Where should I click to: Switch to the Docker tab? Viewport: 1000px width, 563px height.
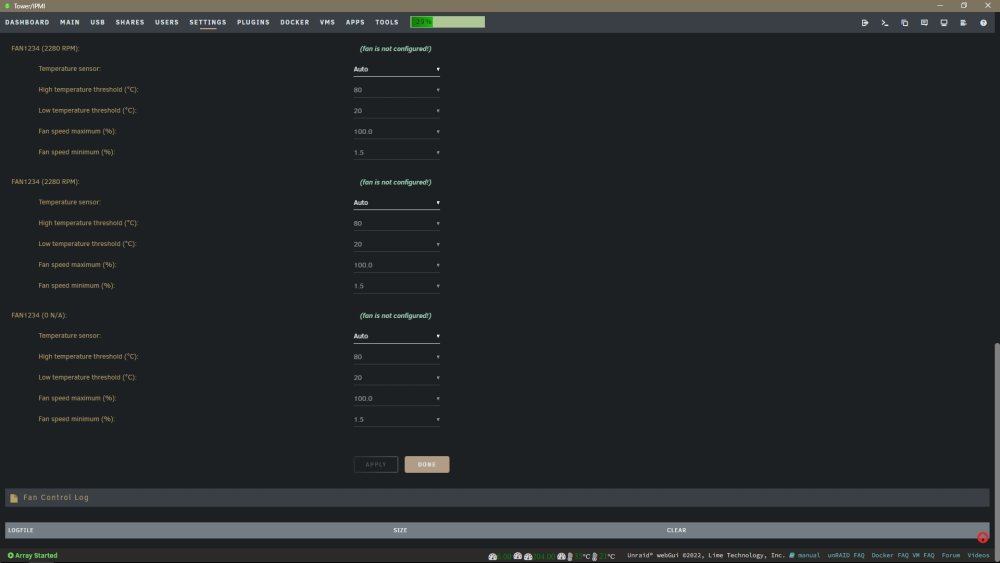(295, 22)
